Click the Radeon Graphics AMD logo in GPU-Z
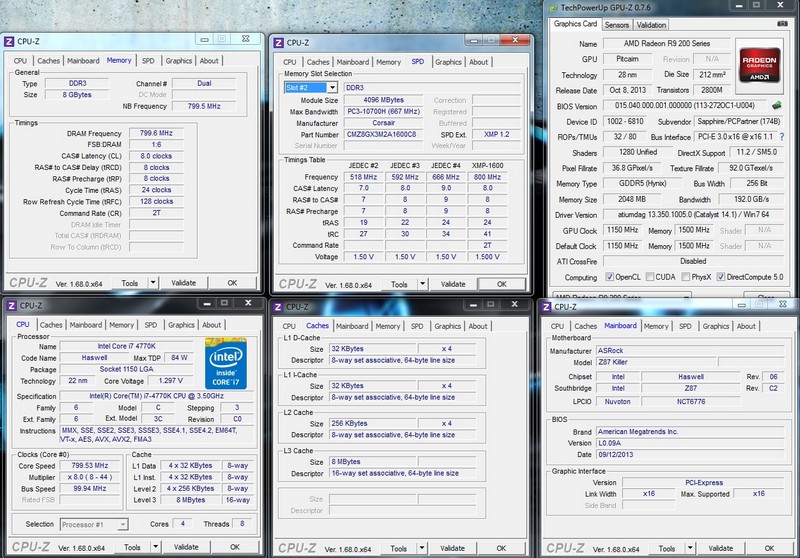 click(x=760, y=64)
